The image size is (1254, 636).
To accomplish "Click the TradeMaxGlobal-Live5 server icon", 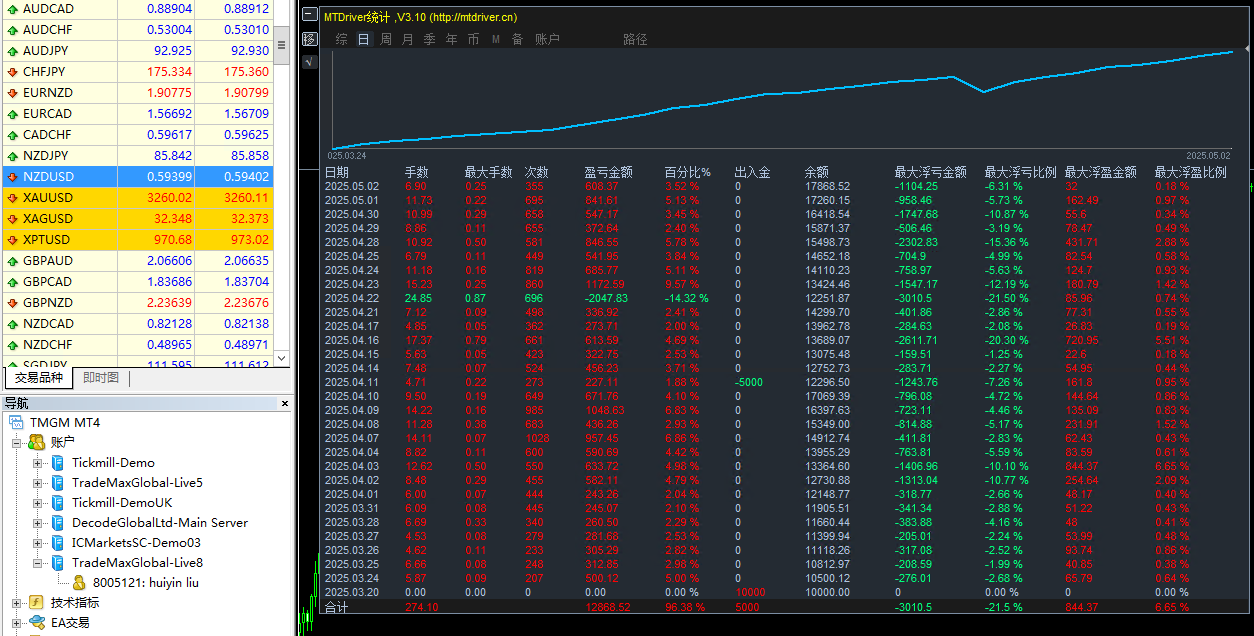I will tap(57, 482).
